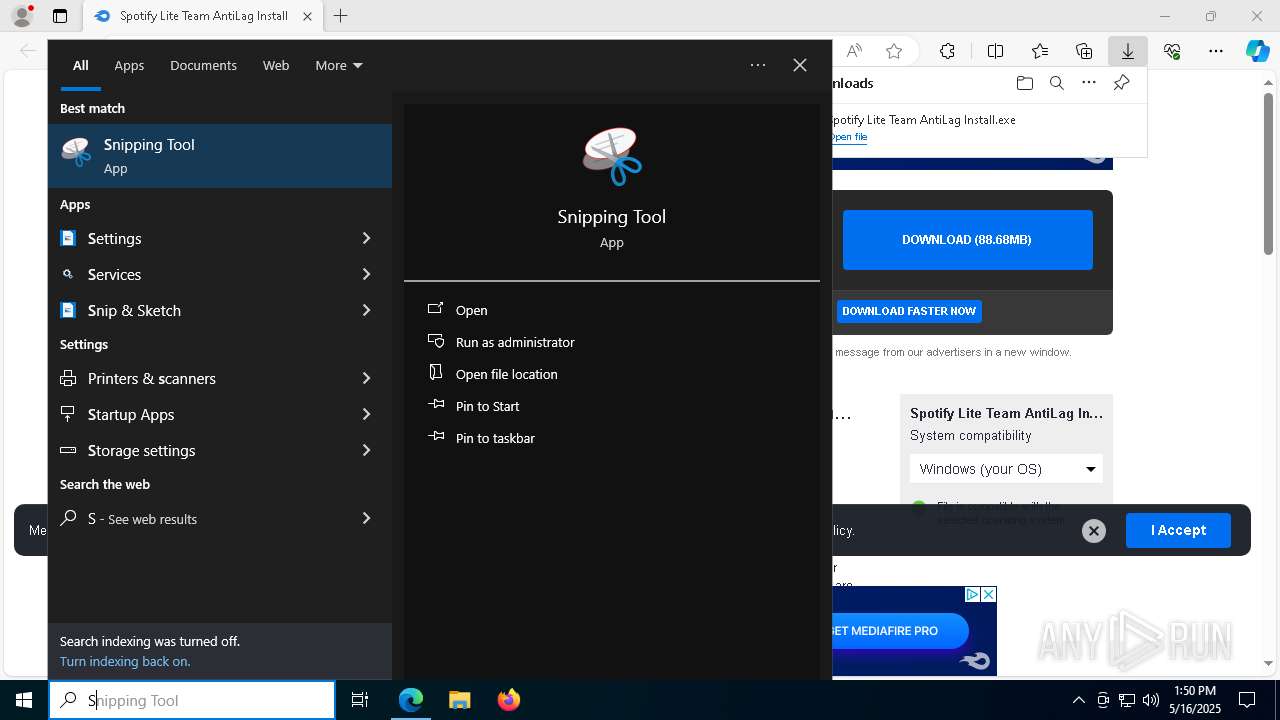
Task: Open the More filter dropdown
Action: point(339,65)
